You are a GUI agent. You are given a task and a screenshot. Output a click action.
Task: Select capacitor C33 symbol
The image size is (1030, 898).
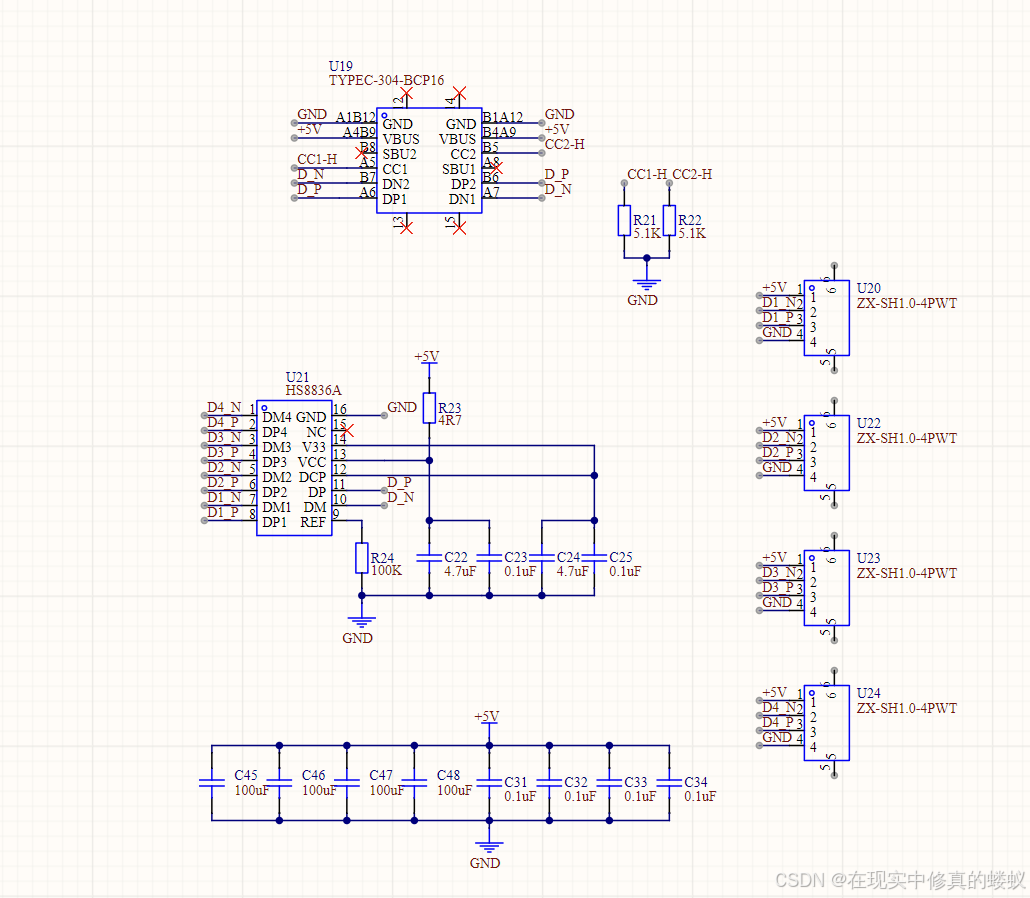pos(610,782)
